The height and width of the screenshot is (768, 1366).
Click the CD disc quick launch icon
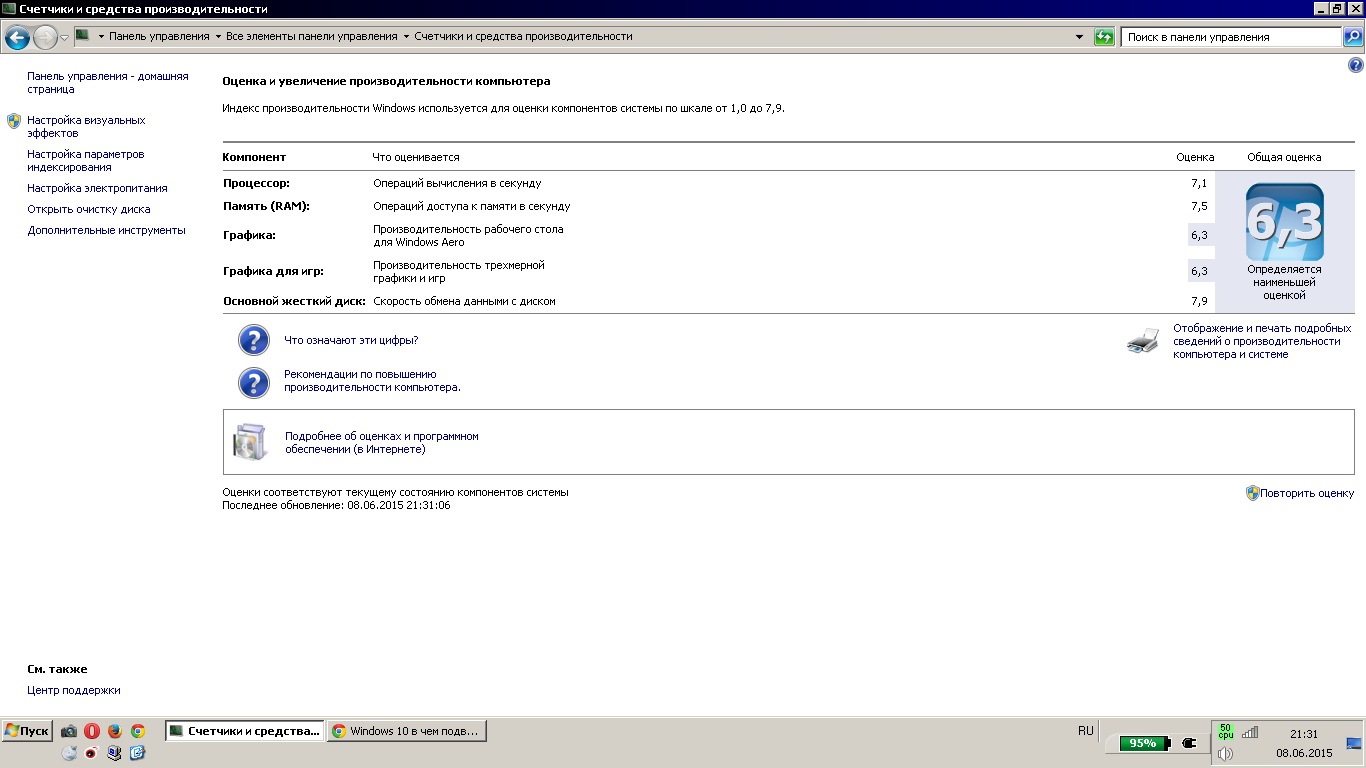pyautogui.click(x=69, y=753)
